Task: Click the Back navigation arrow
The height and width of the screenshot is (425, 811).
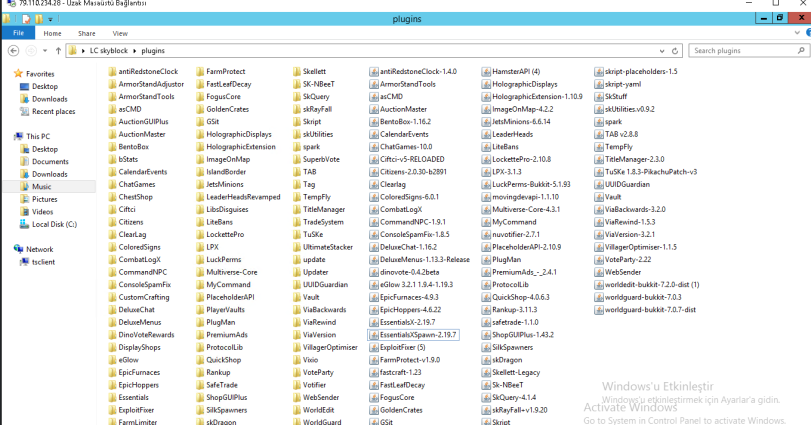Action: click(14, 51)
